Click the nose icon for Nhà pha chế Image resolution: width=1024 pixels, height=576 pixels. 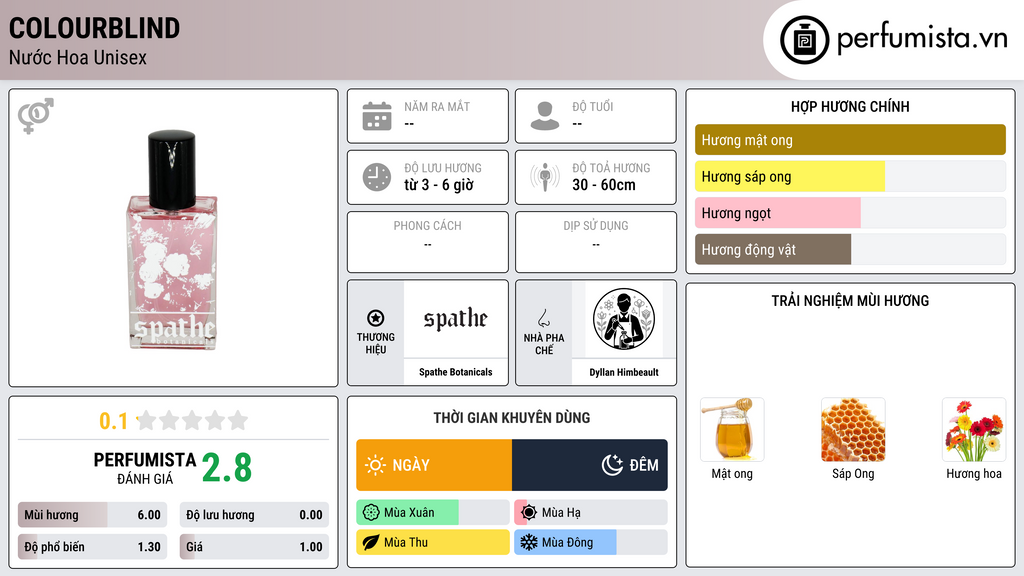click(x=543, y=318)
